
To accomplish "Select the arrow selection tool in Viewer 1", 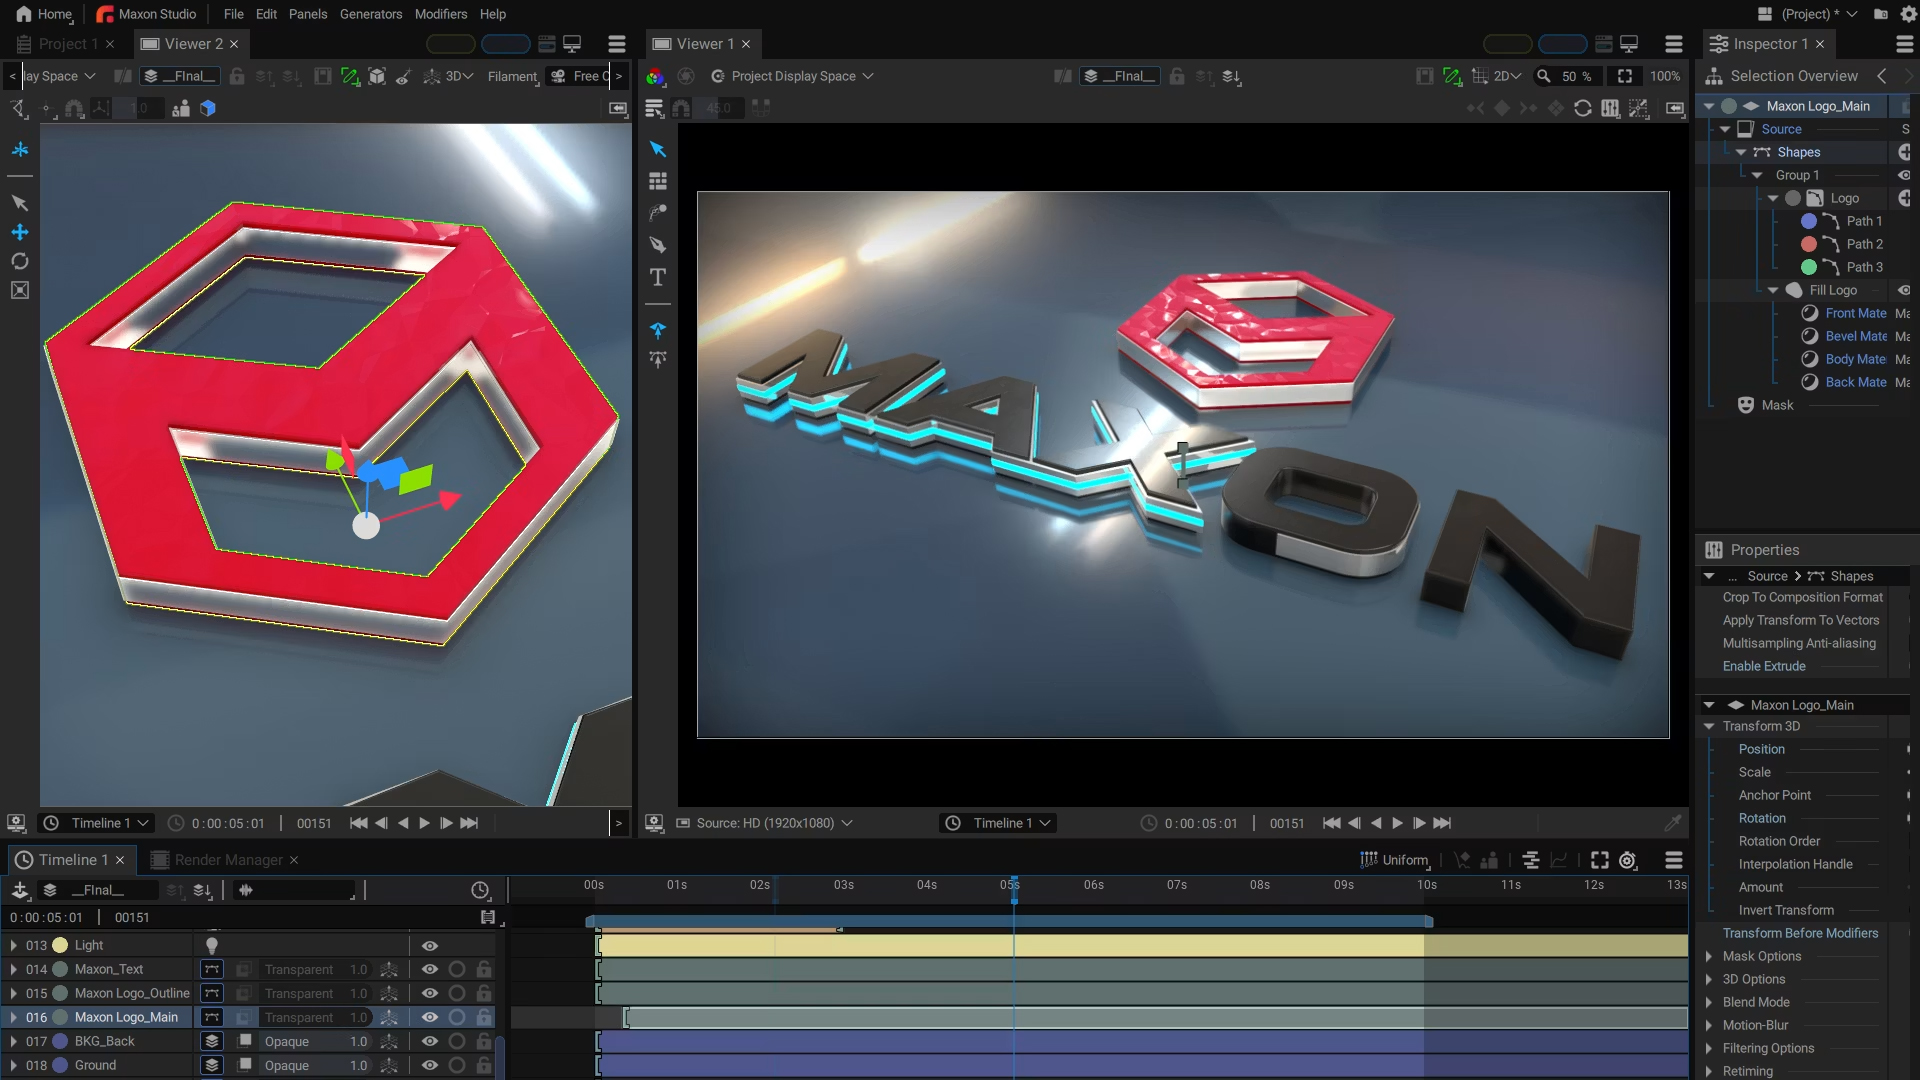I will (x=657, y=149).
